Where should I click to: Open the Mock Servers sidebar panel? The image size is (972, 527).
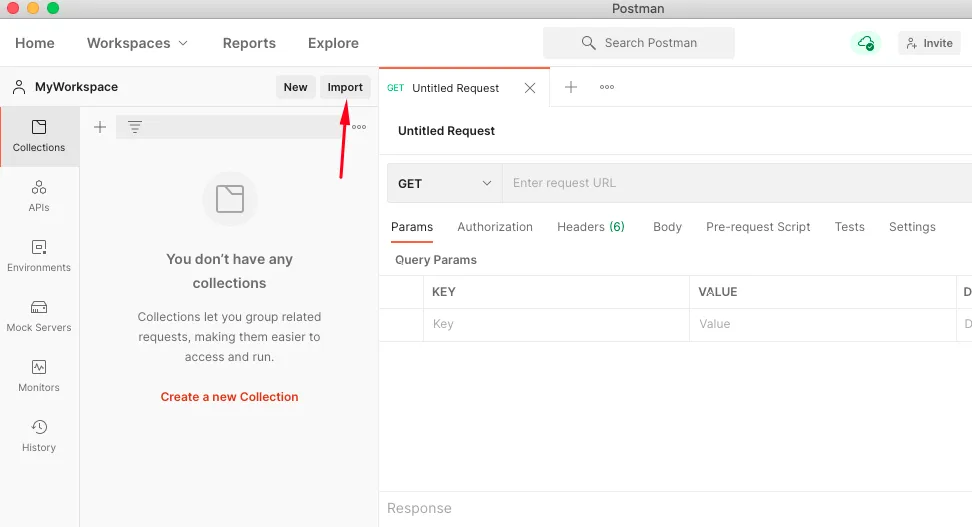[x=39, y=316]
